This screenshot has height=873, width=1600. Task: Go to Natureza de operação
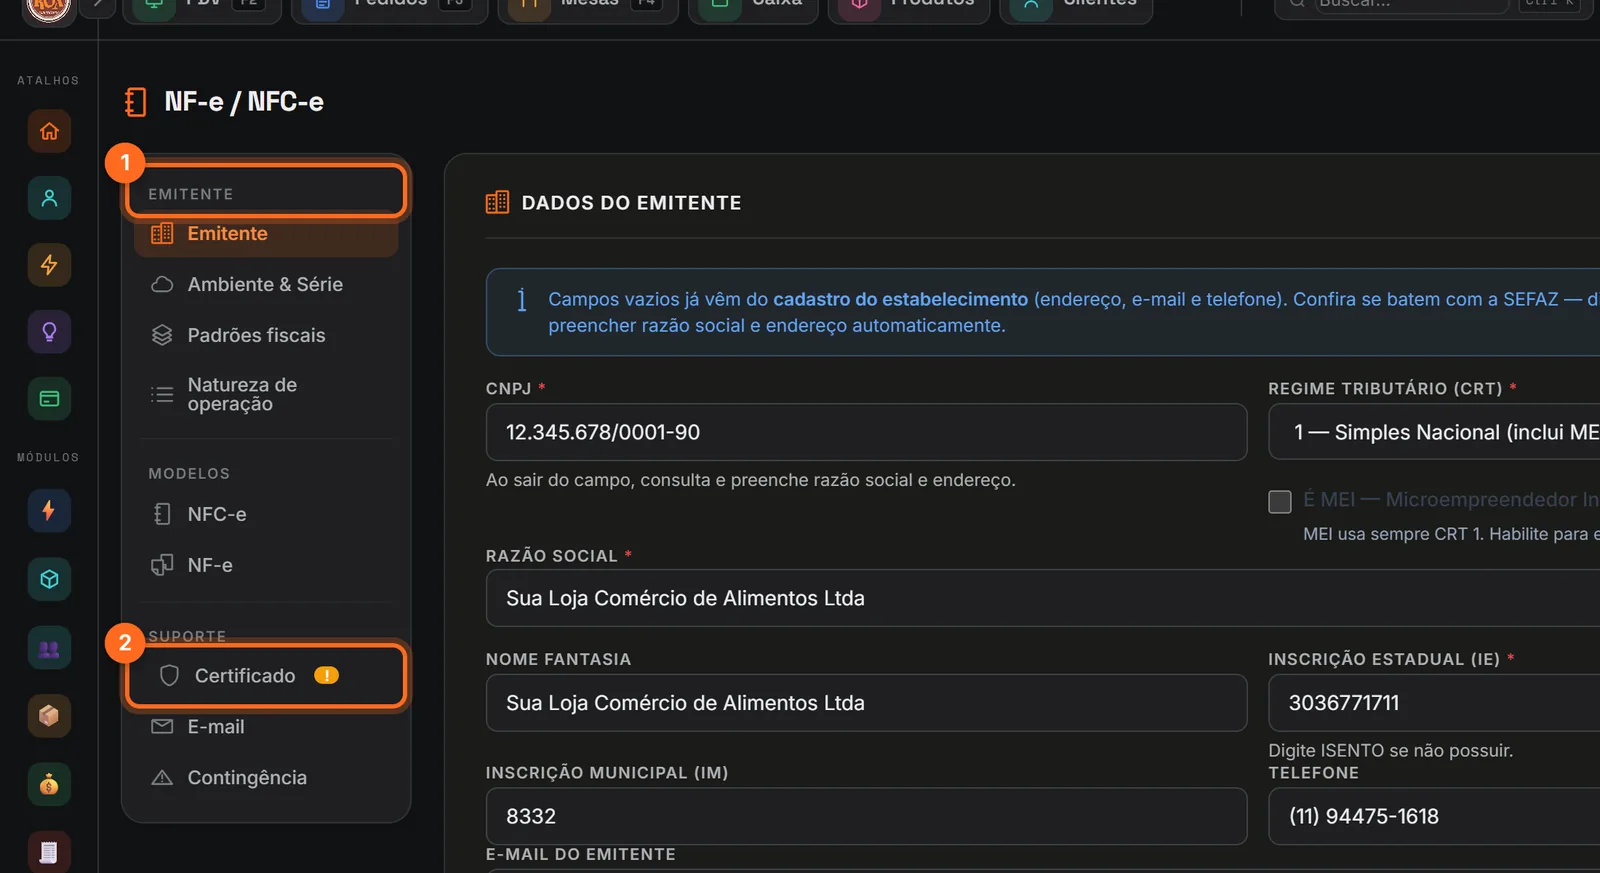(266, 394)
